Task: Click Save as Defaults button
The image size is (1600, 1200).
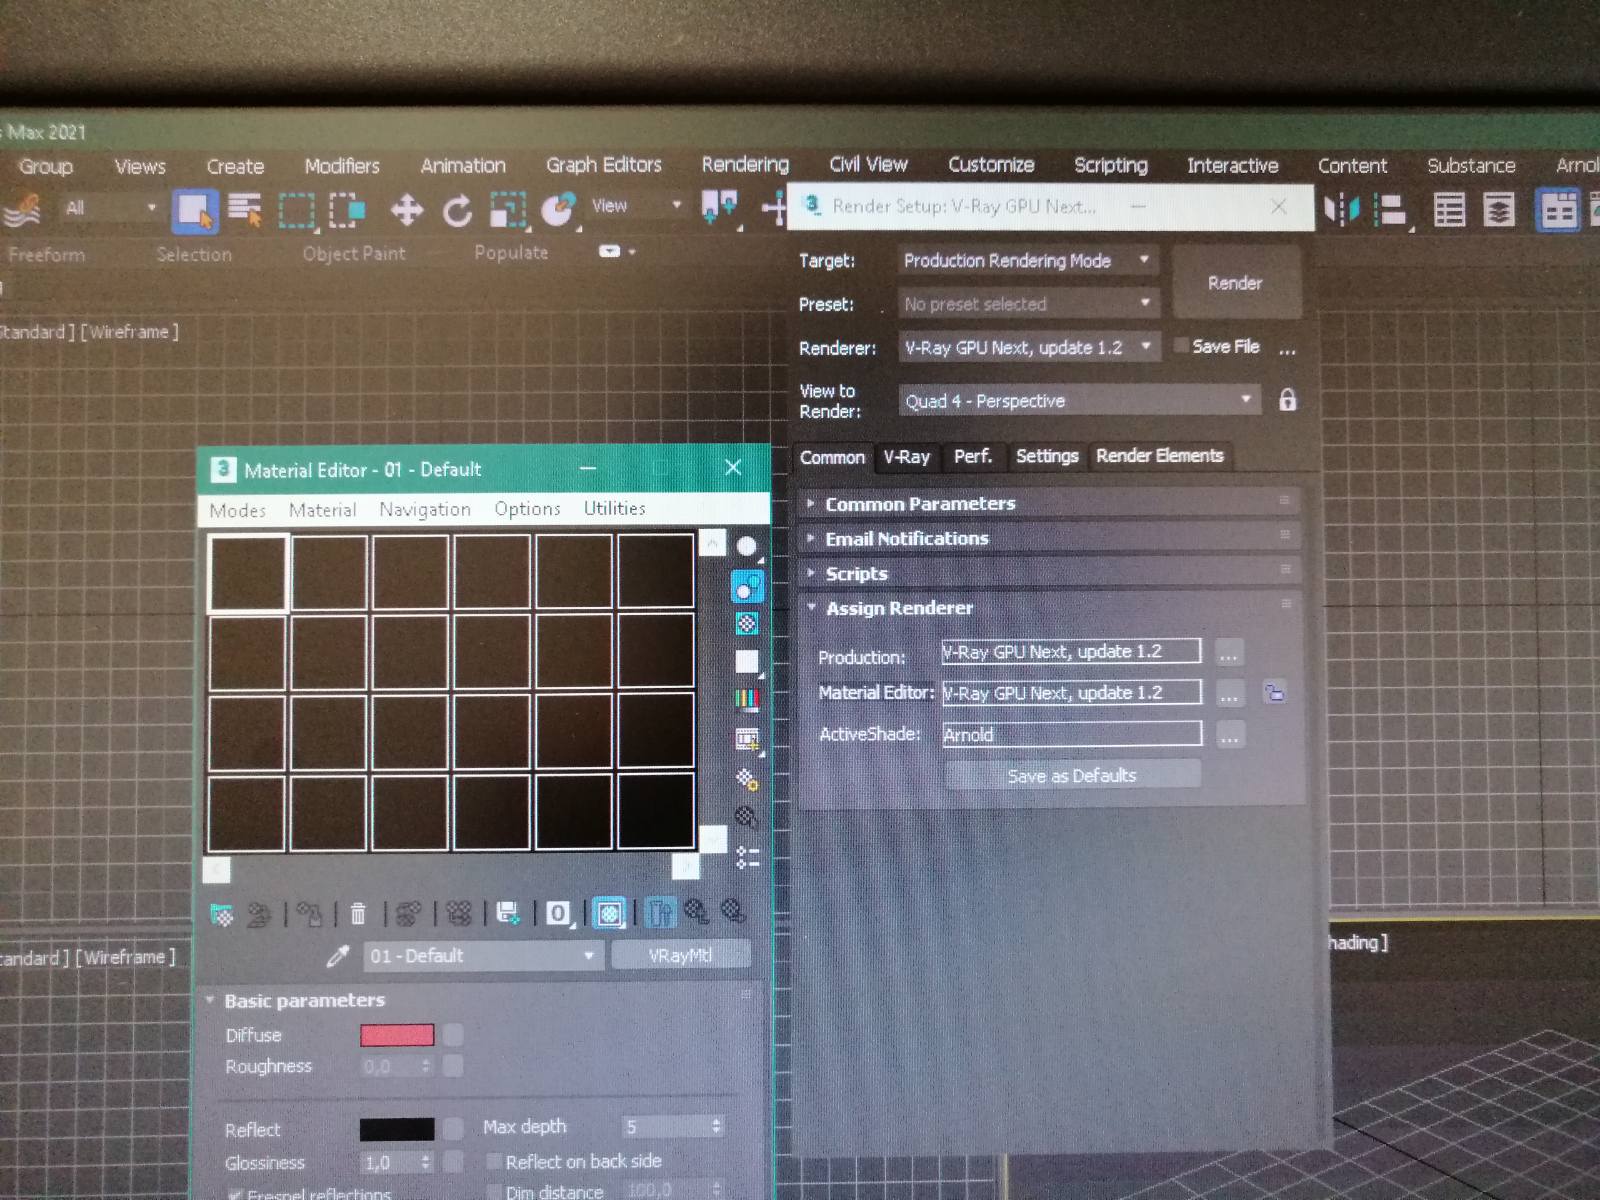Action: pos(1072,775)
